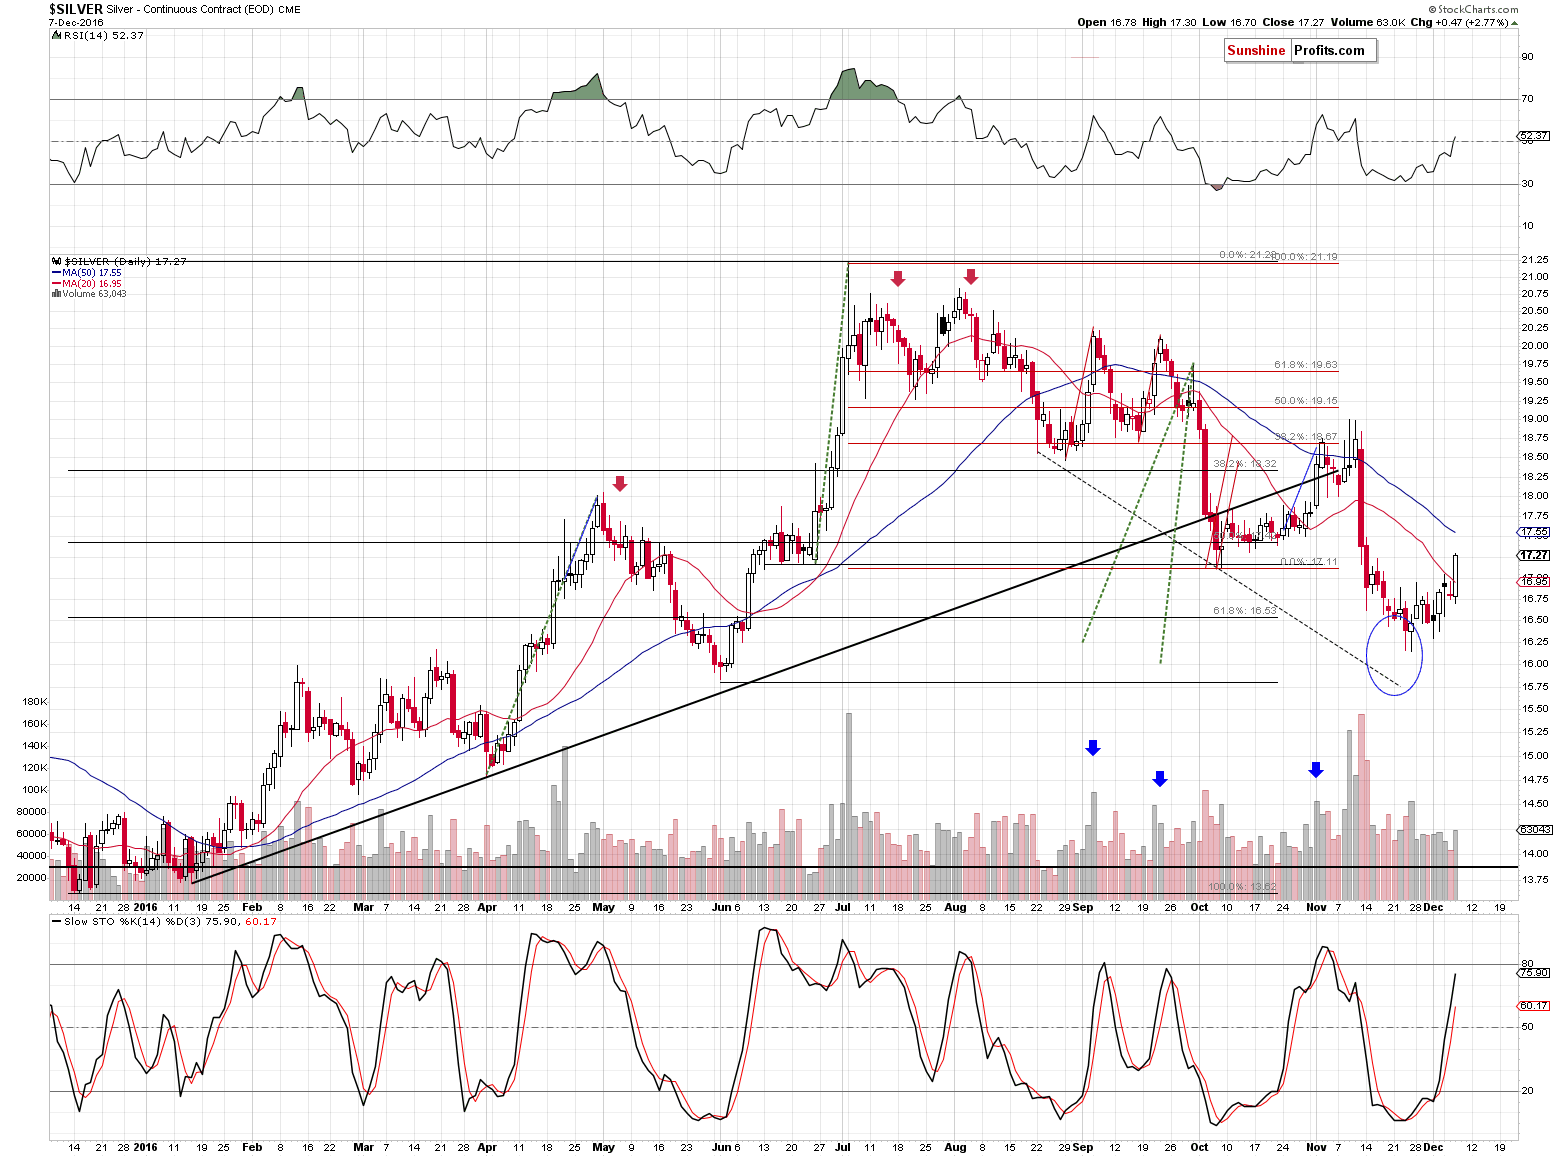Select the 50.0%: 19.15 Fibonacci label

click(1305, 401)
